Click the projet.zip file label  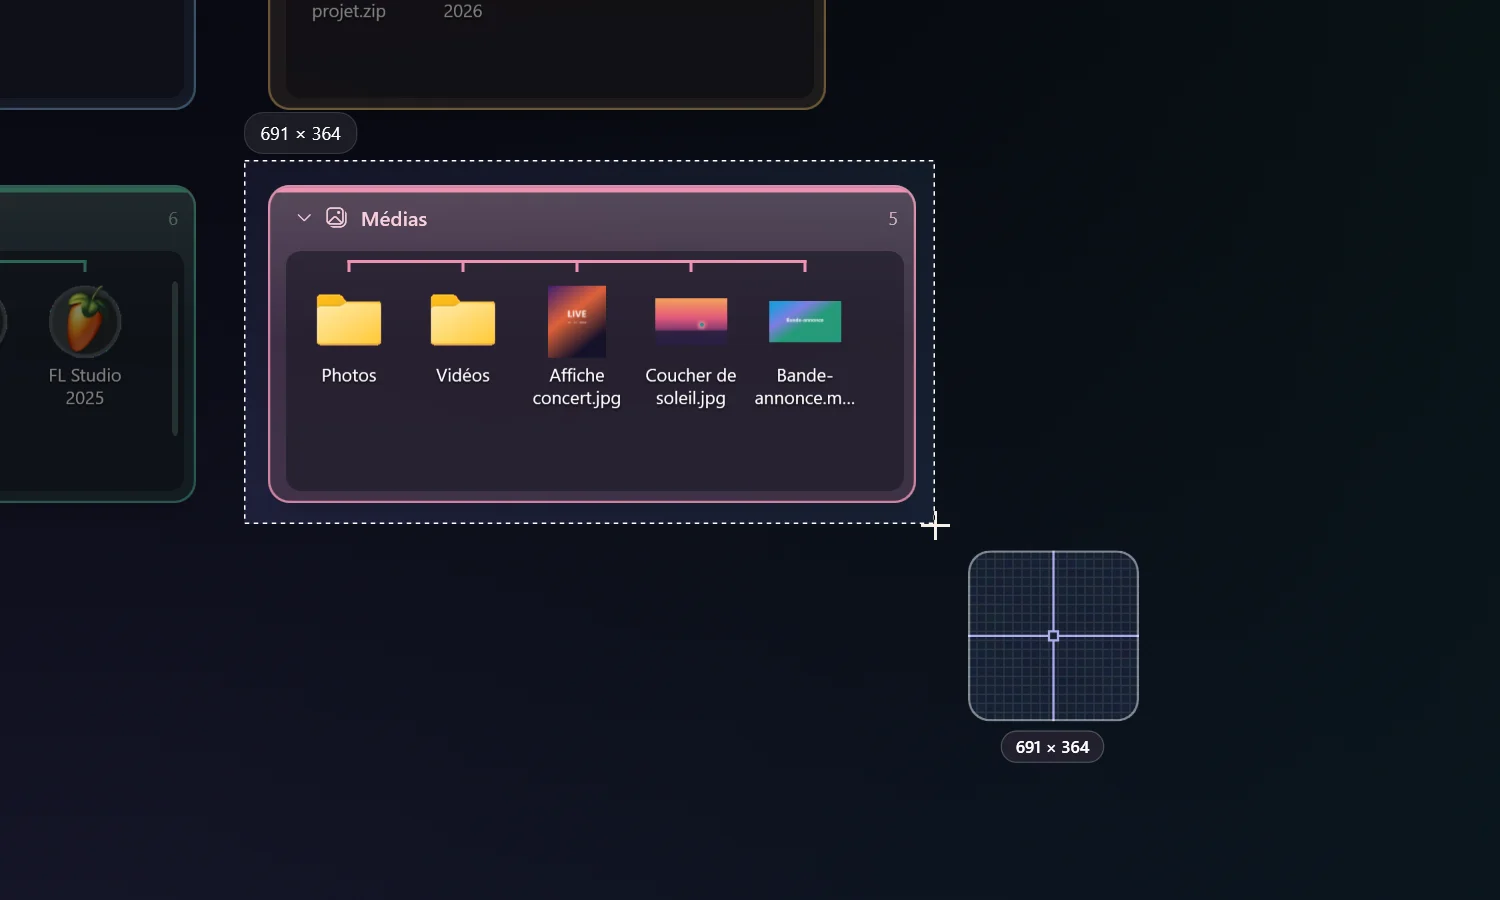pos(349,11)
